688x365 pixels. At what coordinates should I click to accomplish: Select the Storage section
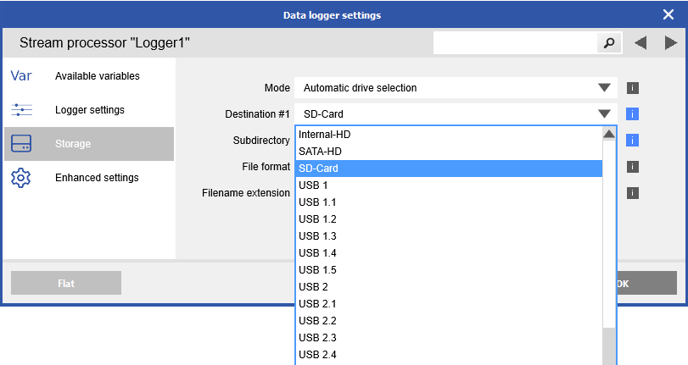tap(89, 144)
